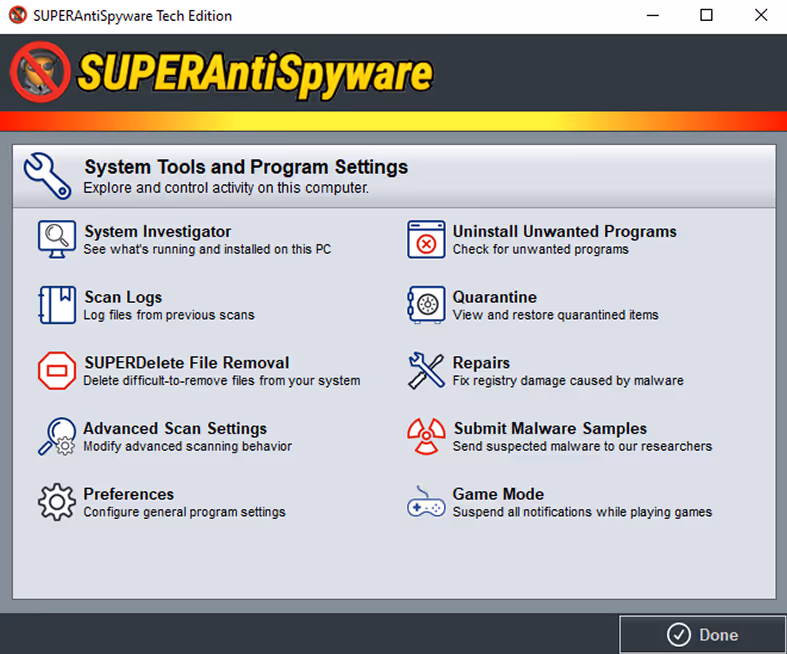787x654 pixels.
Task: Click "SUPERAntiSpyware Tech Edition" window title
Action: tap(133, 16)
